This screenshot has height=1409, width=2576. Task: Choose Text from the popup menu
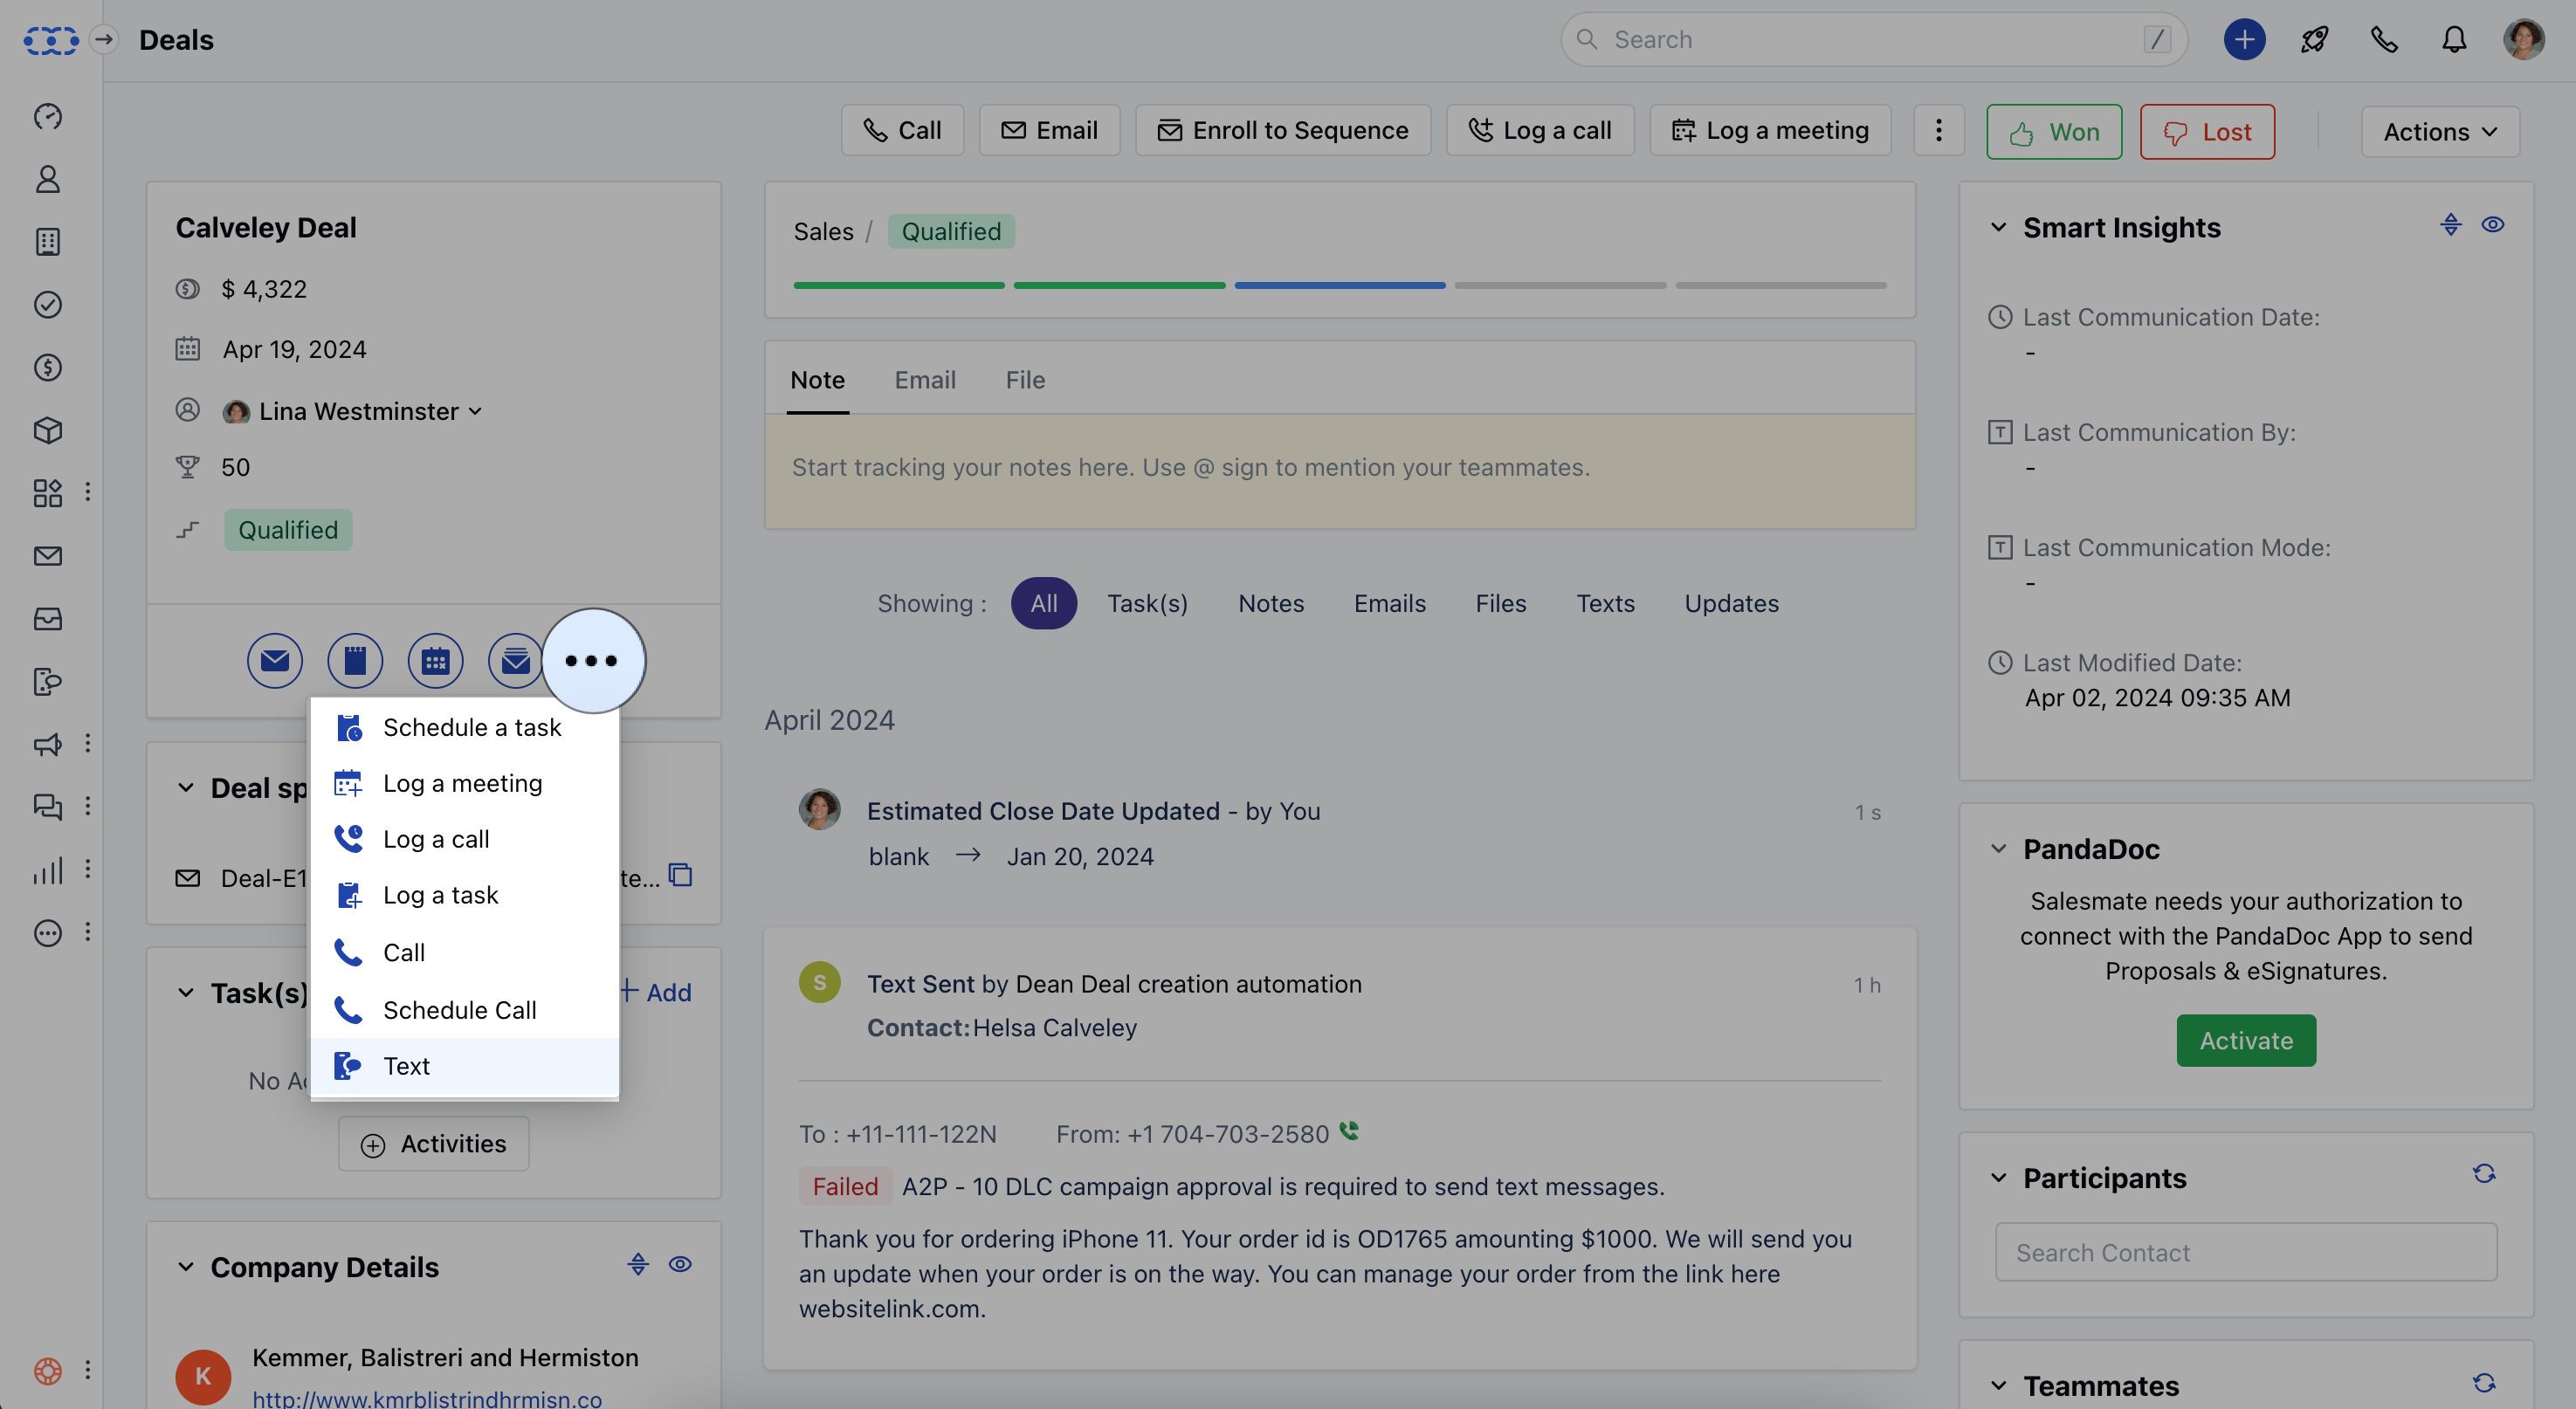(x=407, y=1066)
